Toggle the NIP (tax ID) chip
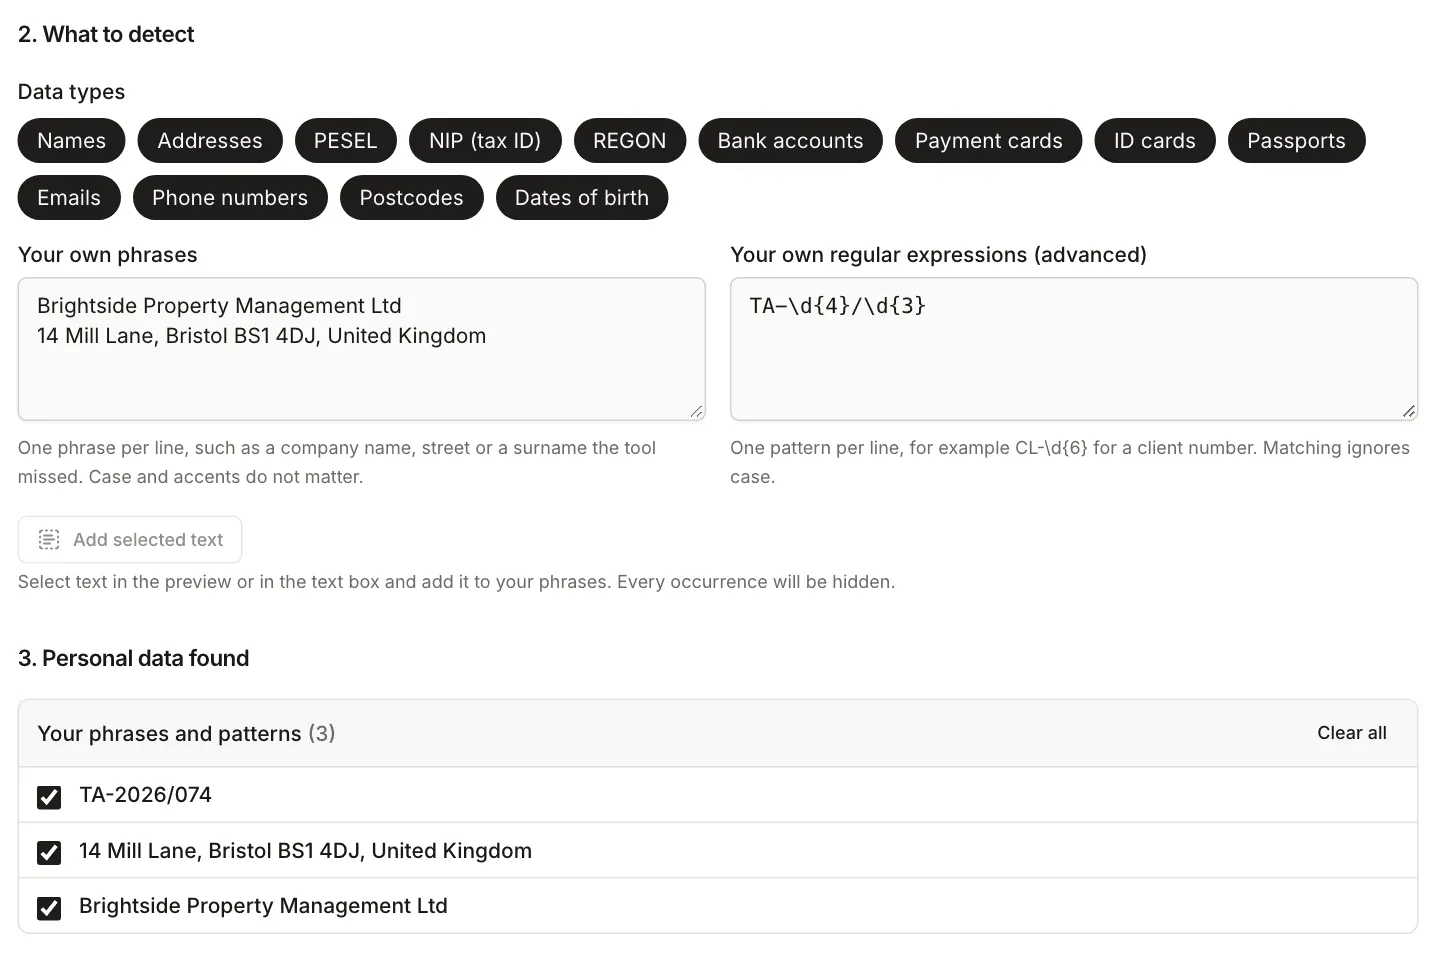 coord(485,141)
